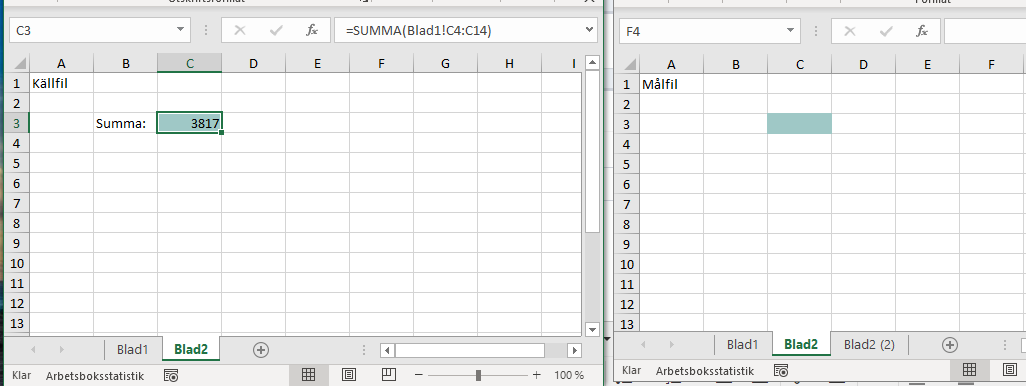Viewport: 1026px width, 386px height.
Task: Click Name Box field showing F4
Action: click(x=701, y=31)
